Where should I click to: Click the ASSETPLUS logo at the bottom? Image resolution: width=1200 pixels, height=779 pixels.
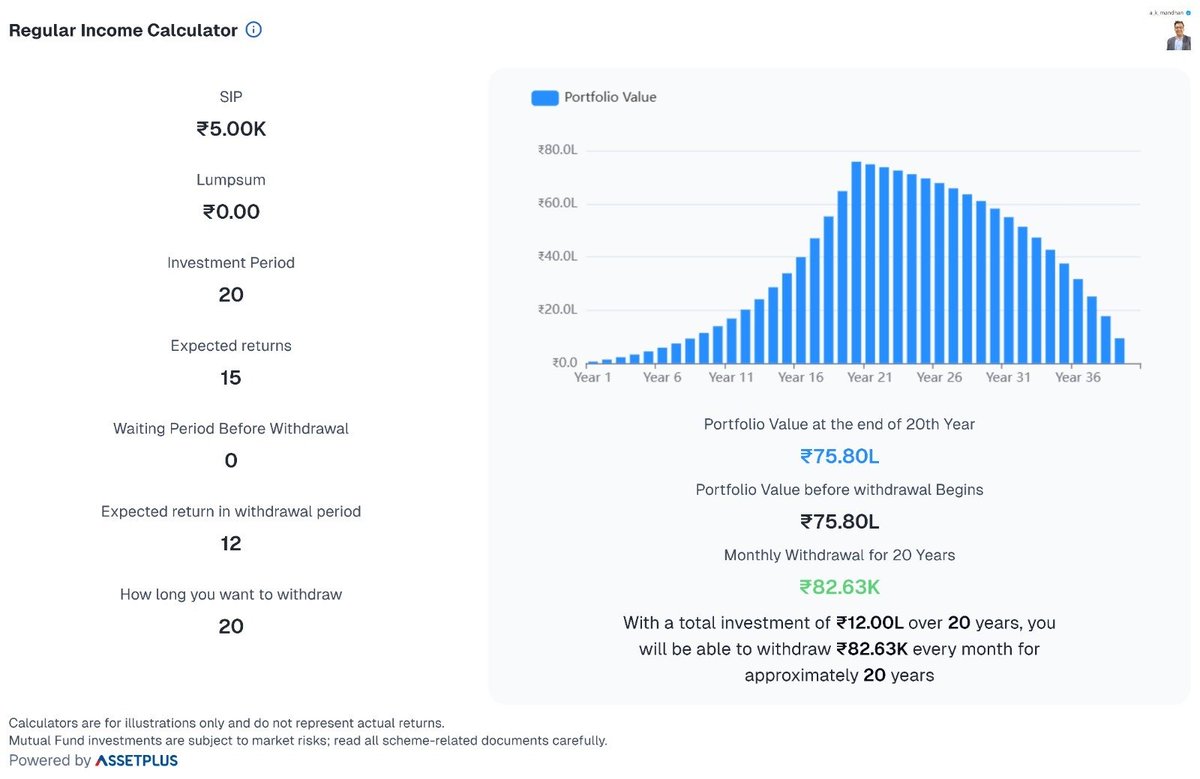137,761
